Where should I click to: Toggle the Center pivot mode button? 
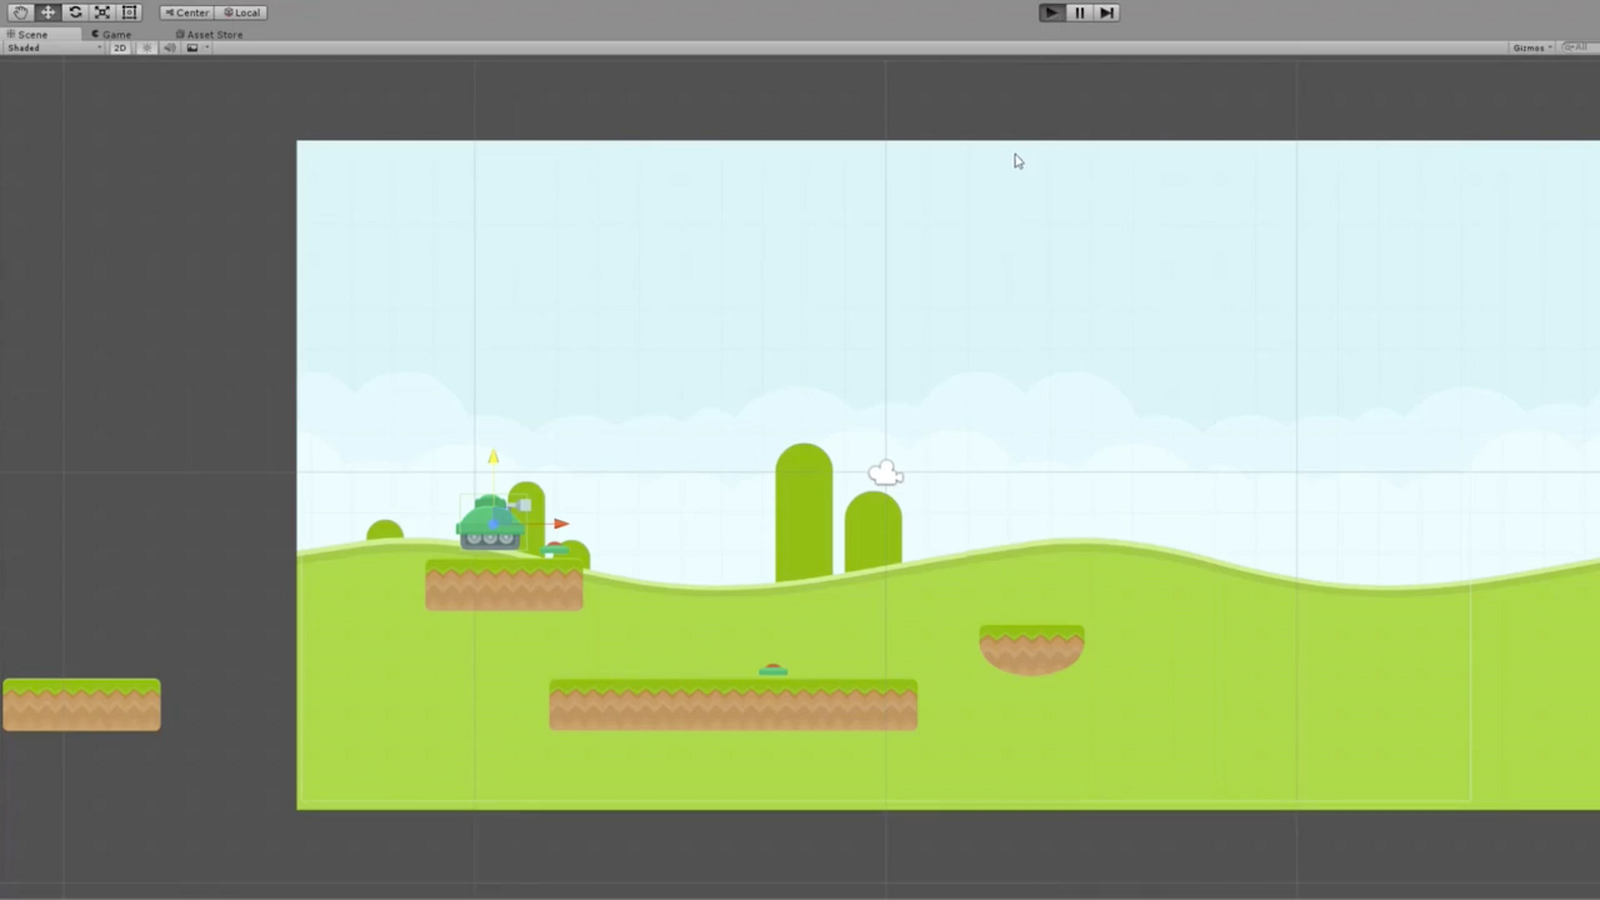[187, 13]
